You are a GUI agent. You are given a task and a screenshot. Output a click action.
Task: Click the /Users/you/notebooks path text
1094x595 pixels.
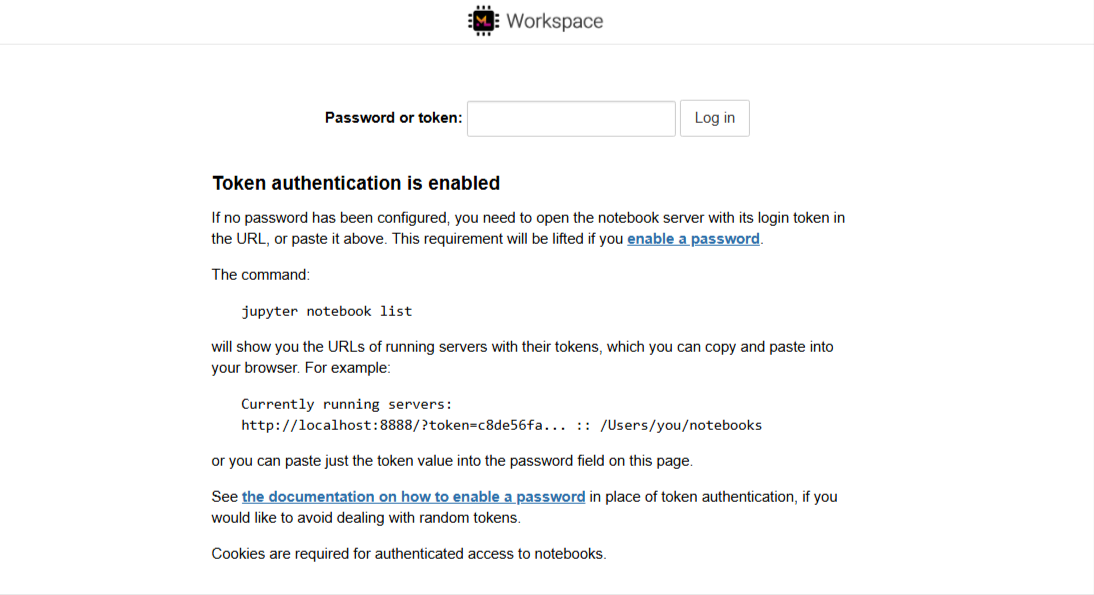[681, 425]
